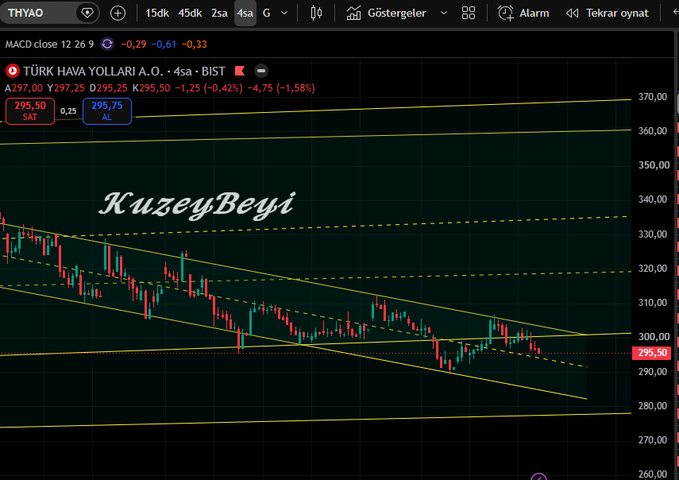
Task: Click the 280,00 price axis label
Action: [x=653, y=406]
